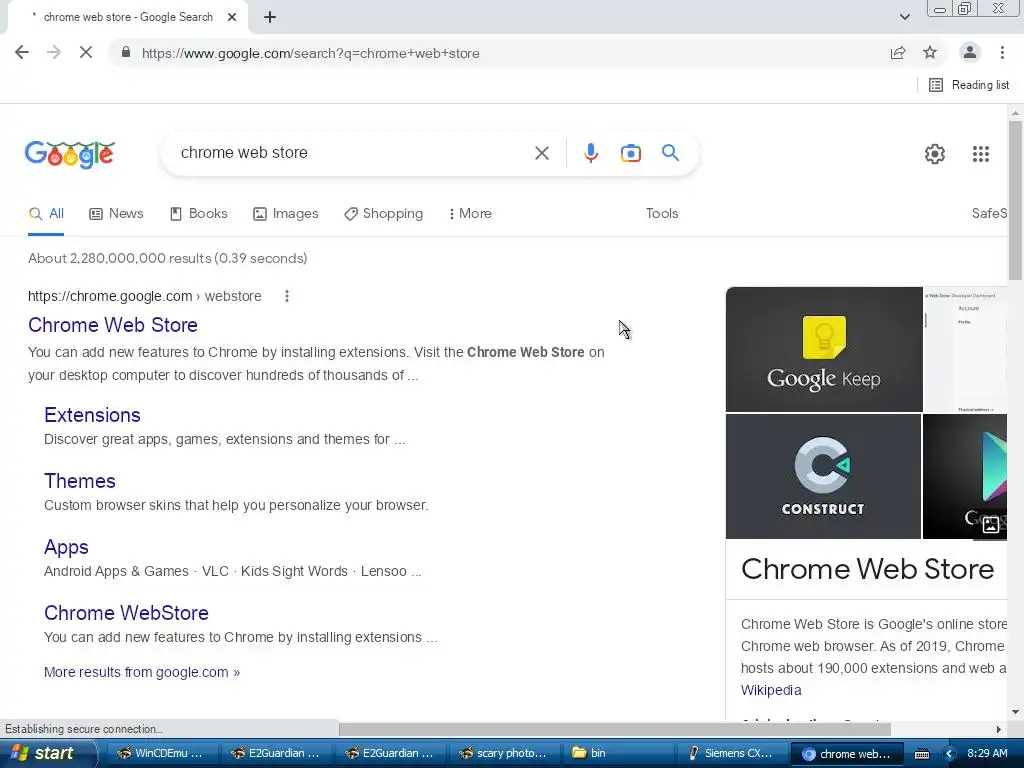The image size is (1024, 768).
Task: Open Google search settings gear
Action: tap(935, 154)
